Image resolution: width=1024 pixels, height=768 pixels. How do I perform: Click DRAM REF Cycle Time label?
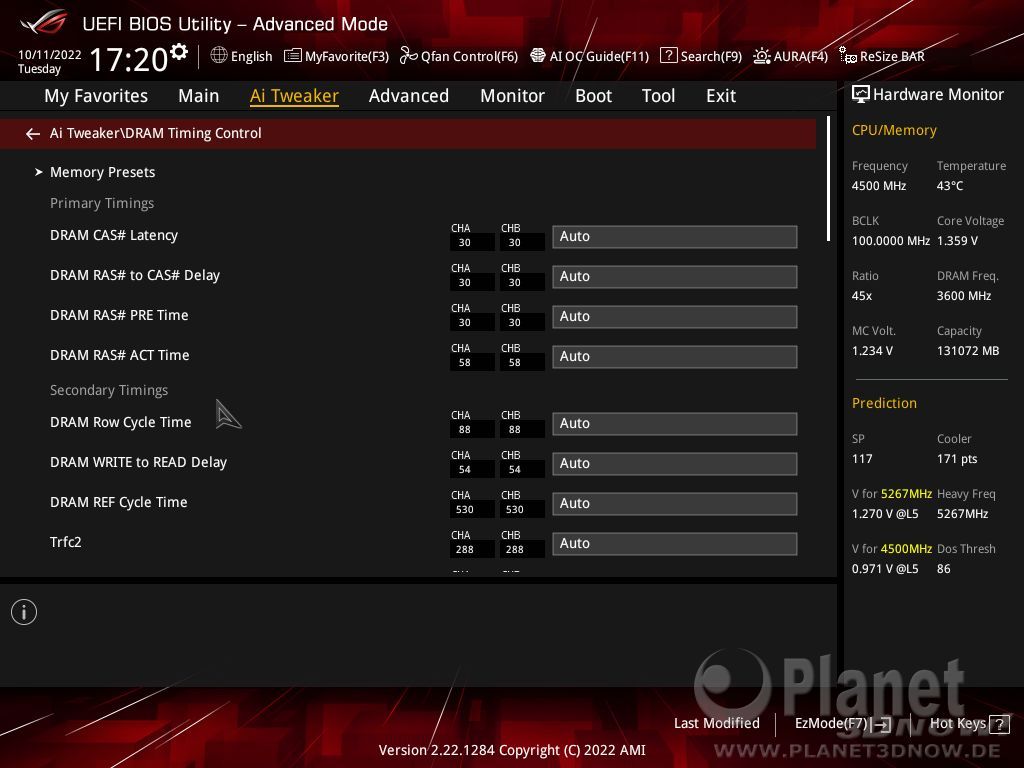(x=118, y=502)
